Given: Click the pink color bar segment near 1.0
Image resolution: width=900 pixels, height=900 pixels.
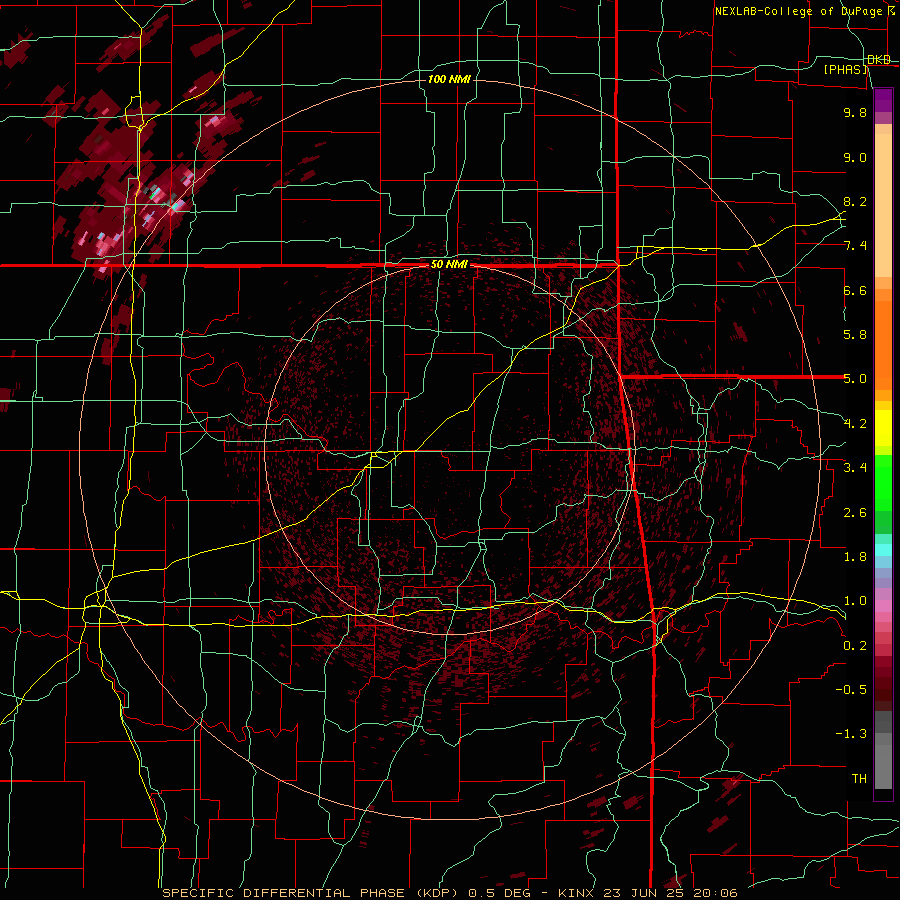Looking at the screenshot, I should [x=883, y=606].
